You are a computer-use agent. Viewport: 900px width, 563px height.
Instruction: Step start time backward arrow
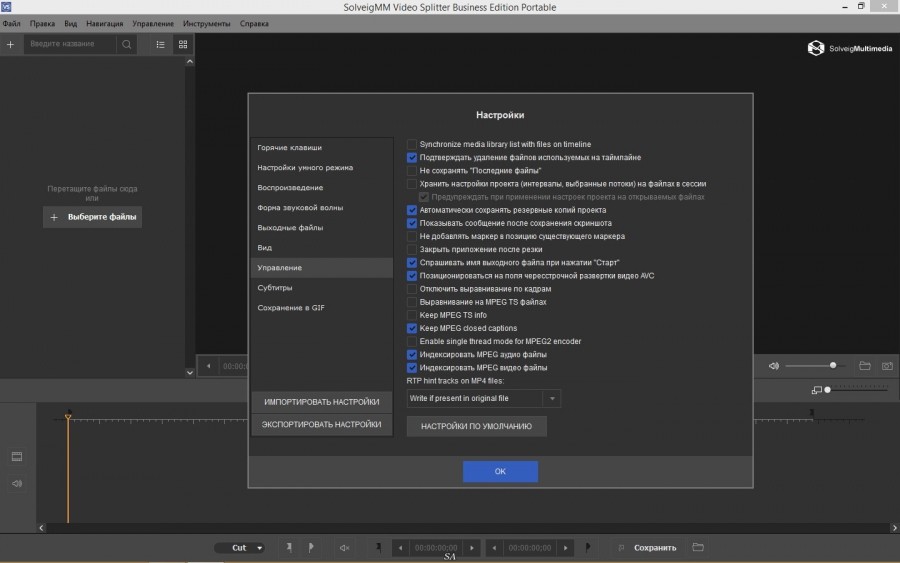tap(401, 548)
